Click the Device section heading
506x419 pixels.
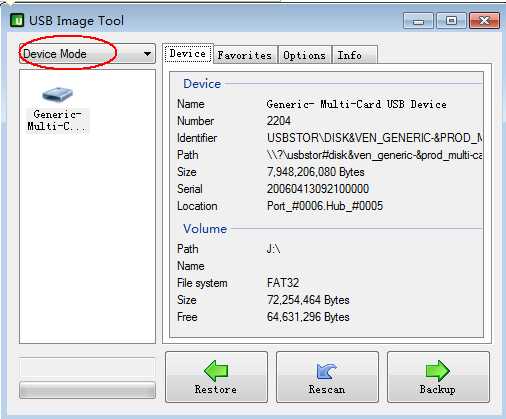click(x=202, y=84)
